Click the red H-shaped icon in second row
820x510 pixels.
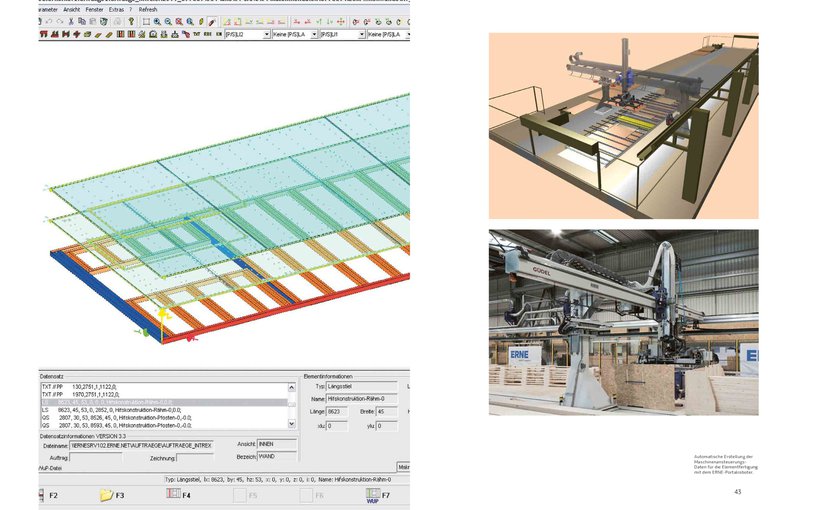click(65, 34)
